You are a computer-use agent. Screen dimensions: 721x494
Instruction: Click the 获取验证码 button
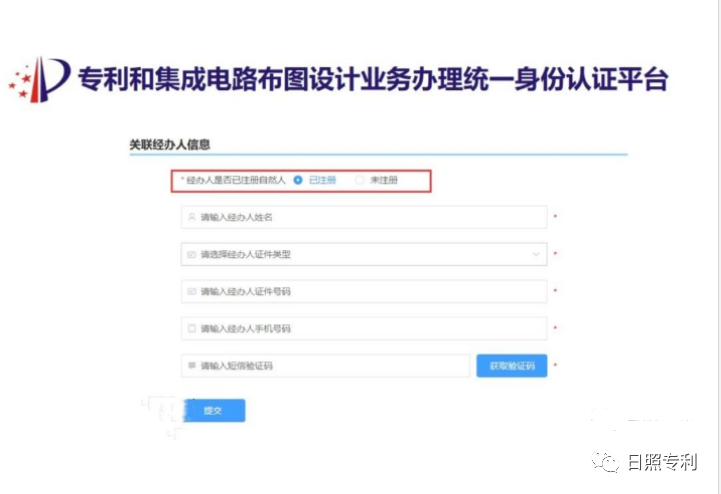pos(512,366)
